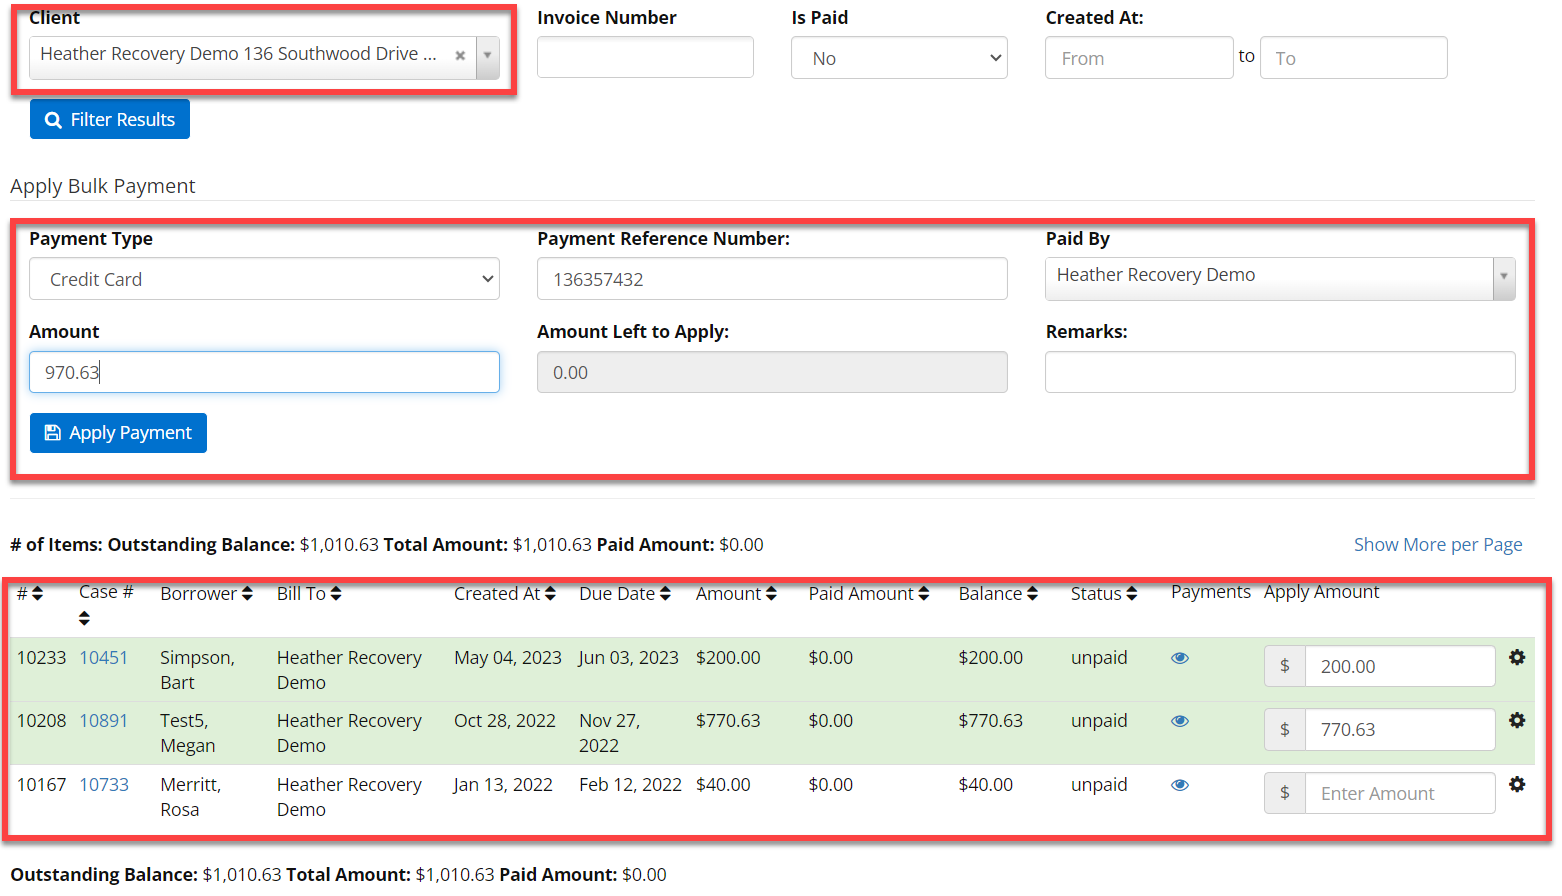The image size is (1562, 896).
Task: Sort by the Balance column arrows
Action: [x=1032, y=593]
